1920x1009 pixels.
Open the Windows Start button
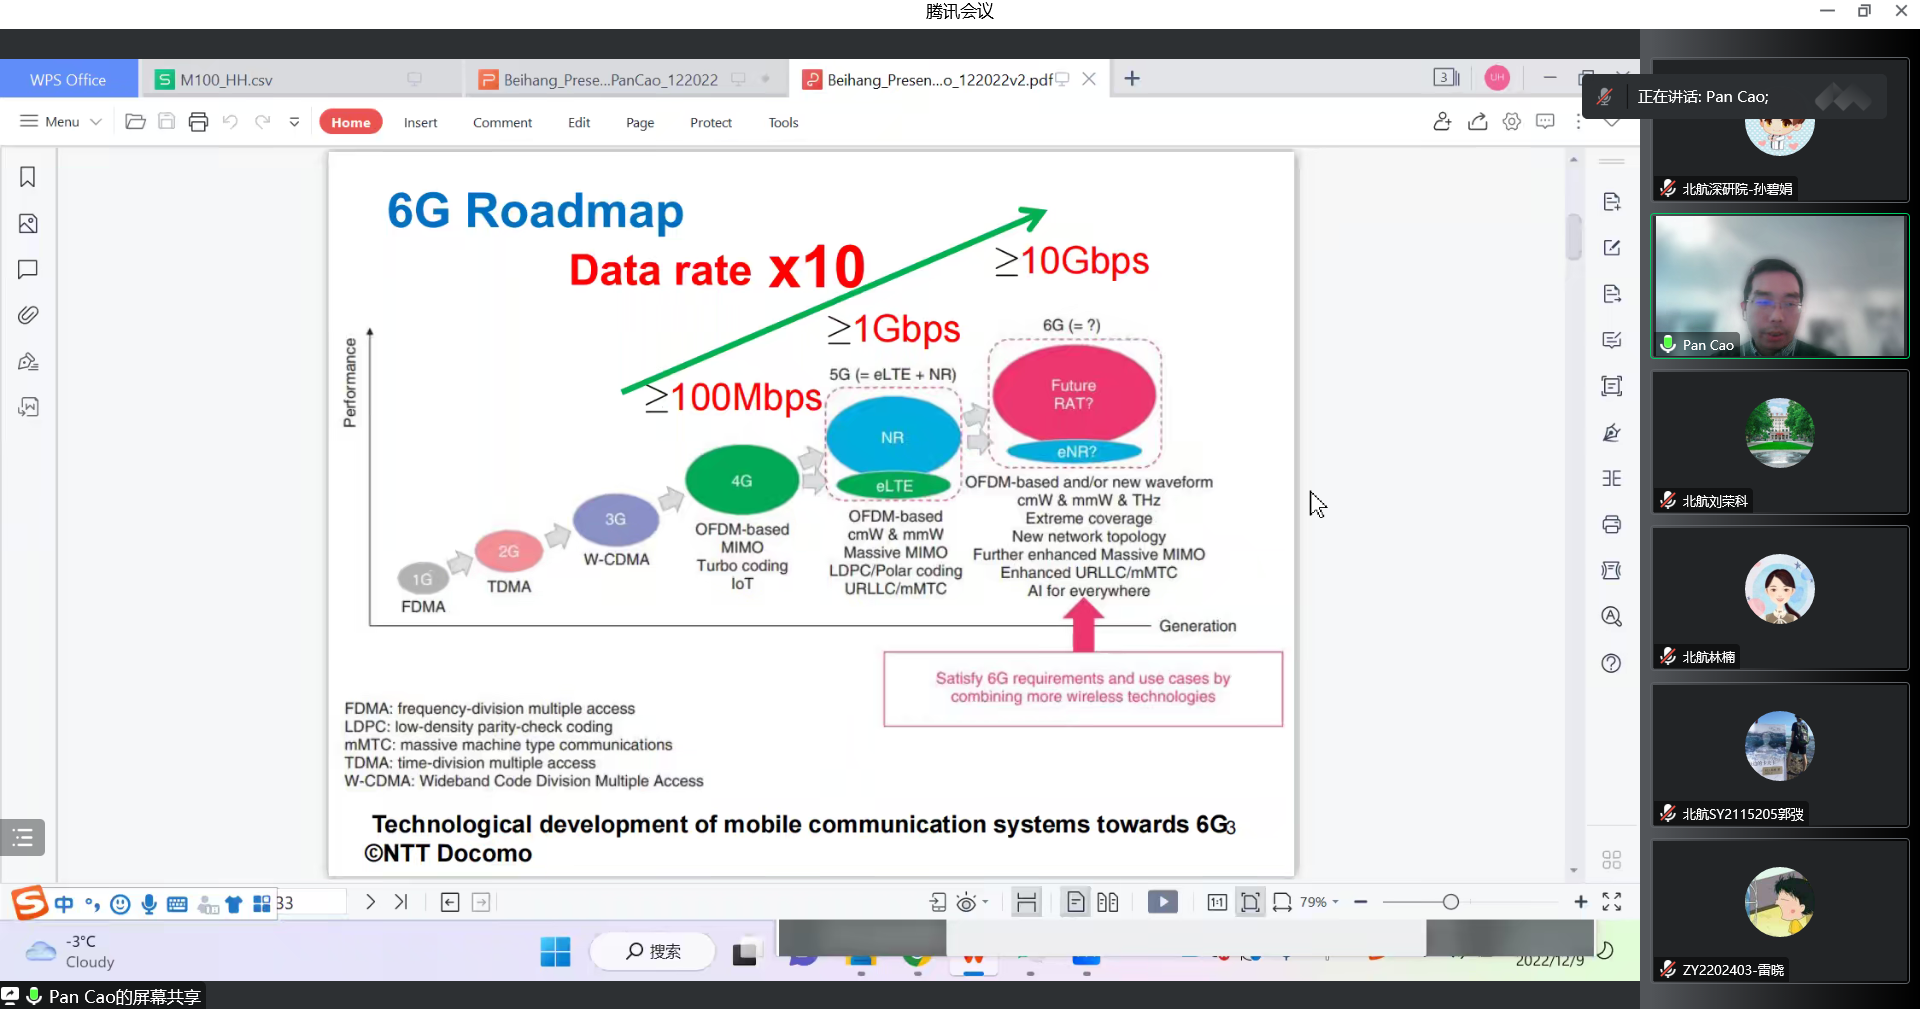tap(555, 951)
